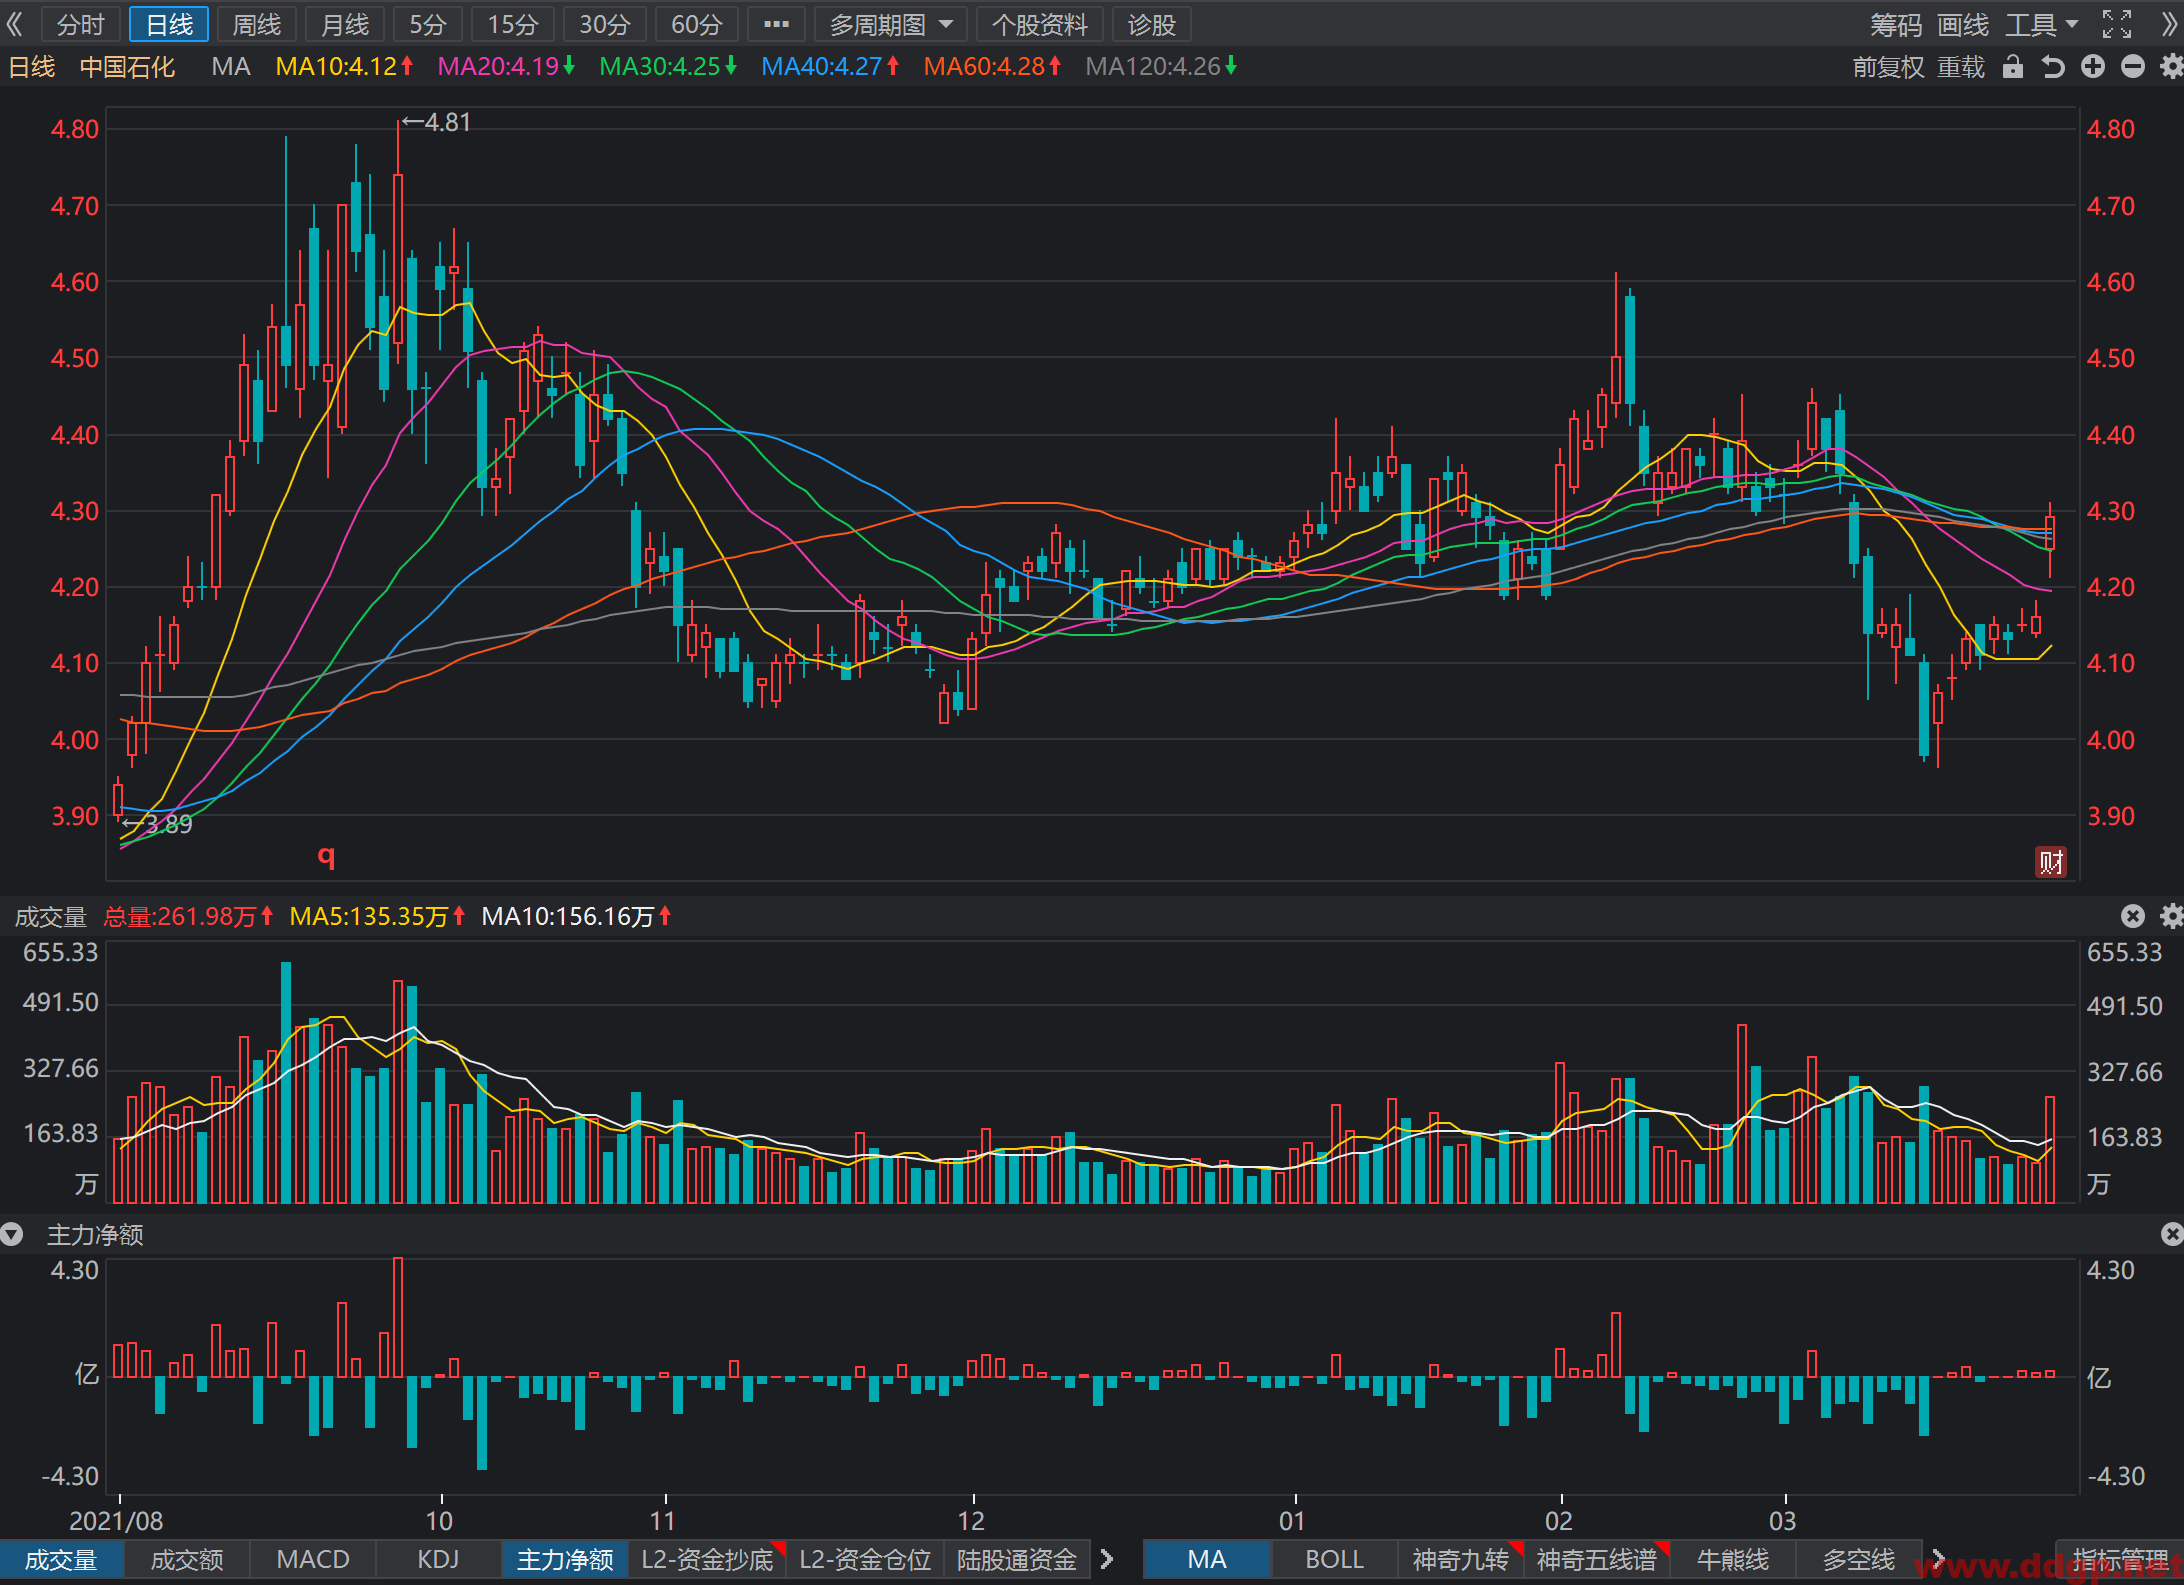Click the undo arrow icon
2184x1585 pixels.
pos(2053,67)
